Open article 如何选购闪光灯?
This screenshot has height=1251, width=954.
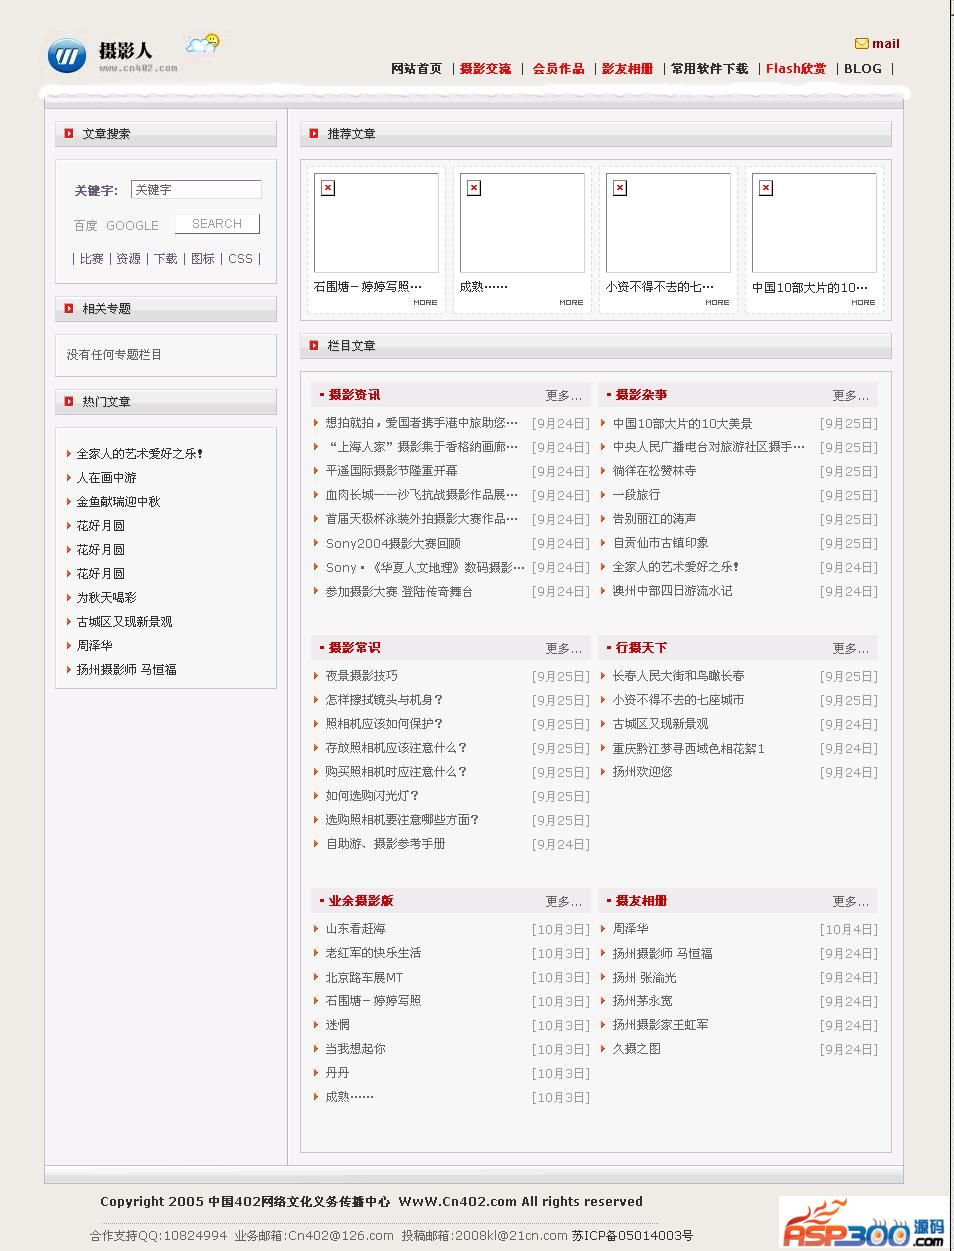372,796
